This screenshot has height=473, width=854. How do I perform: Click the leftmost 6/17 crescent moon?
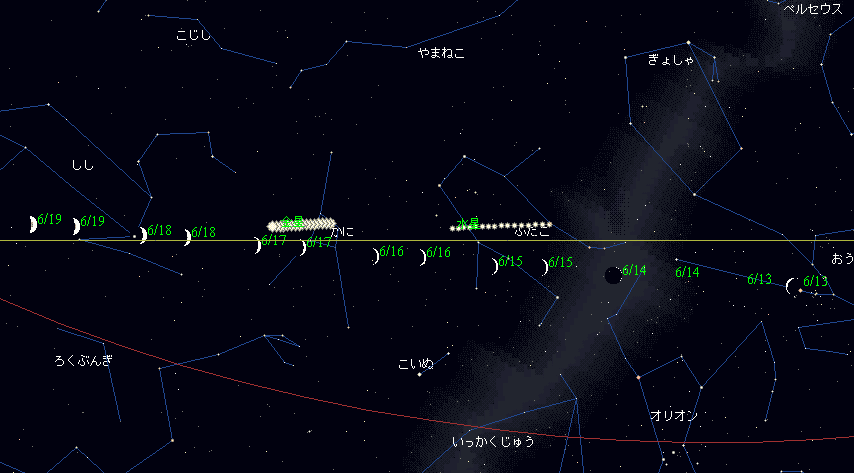[258, 245]
